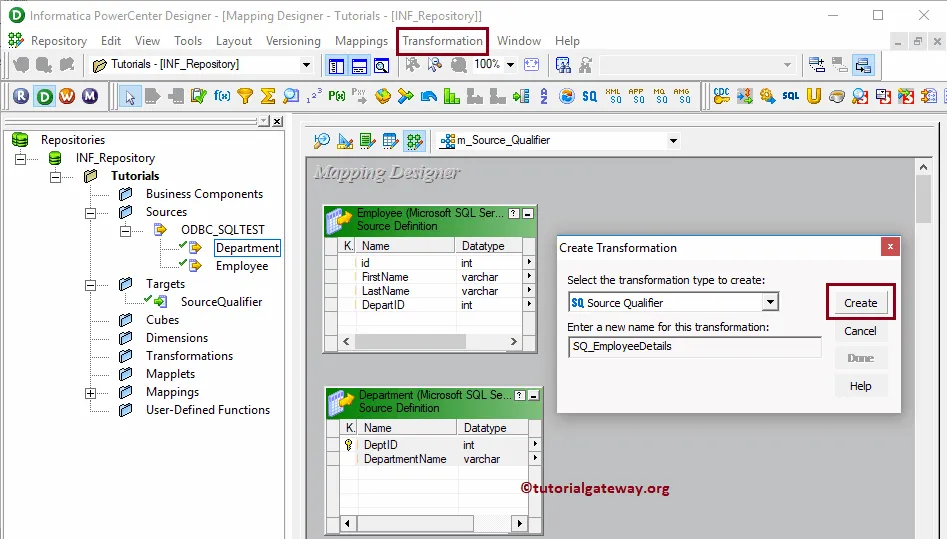The height and width of the screenshot is (539, 947).
Task: Open the zoom percentage dropdown
Action: (x=510, y=65)
